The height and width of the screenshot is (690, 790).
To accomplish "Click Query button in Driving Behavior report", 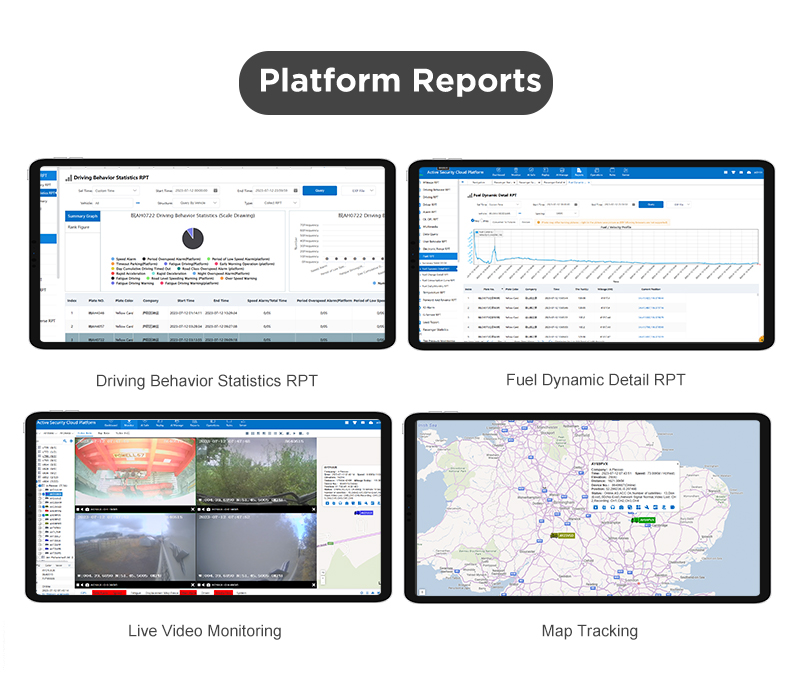I will [x=319, y=189].
